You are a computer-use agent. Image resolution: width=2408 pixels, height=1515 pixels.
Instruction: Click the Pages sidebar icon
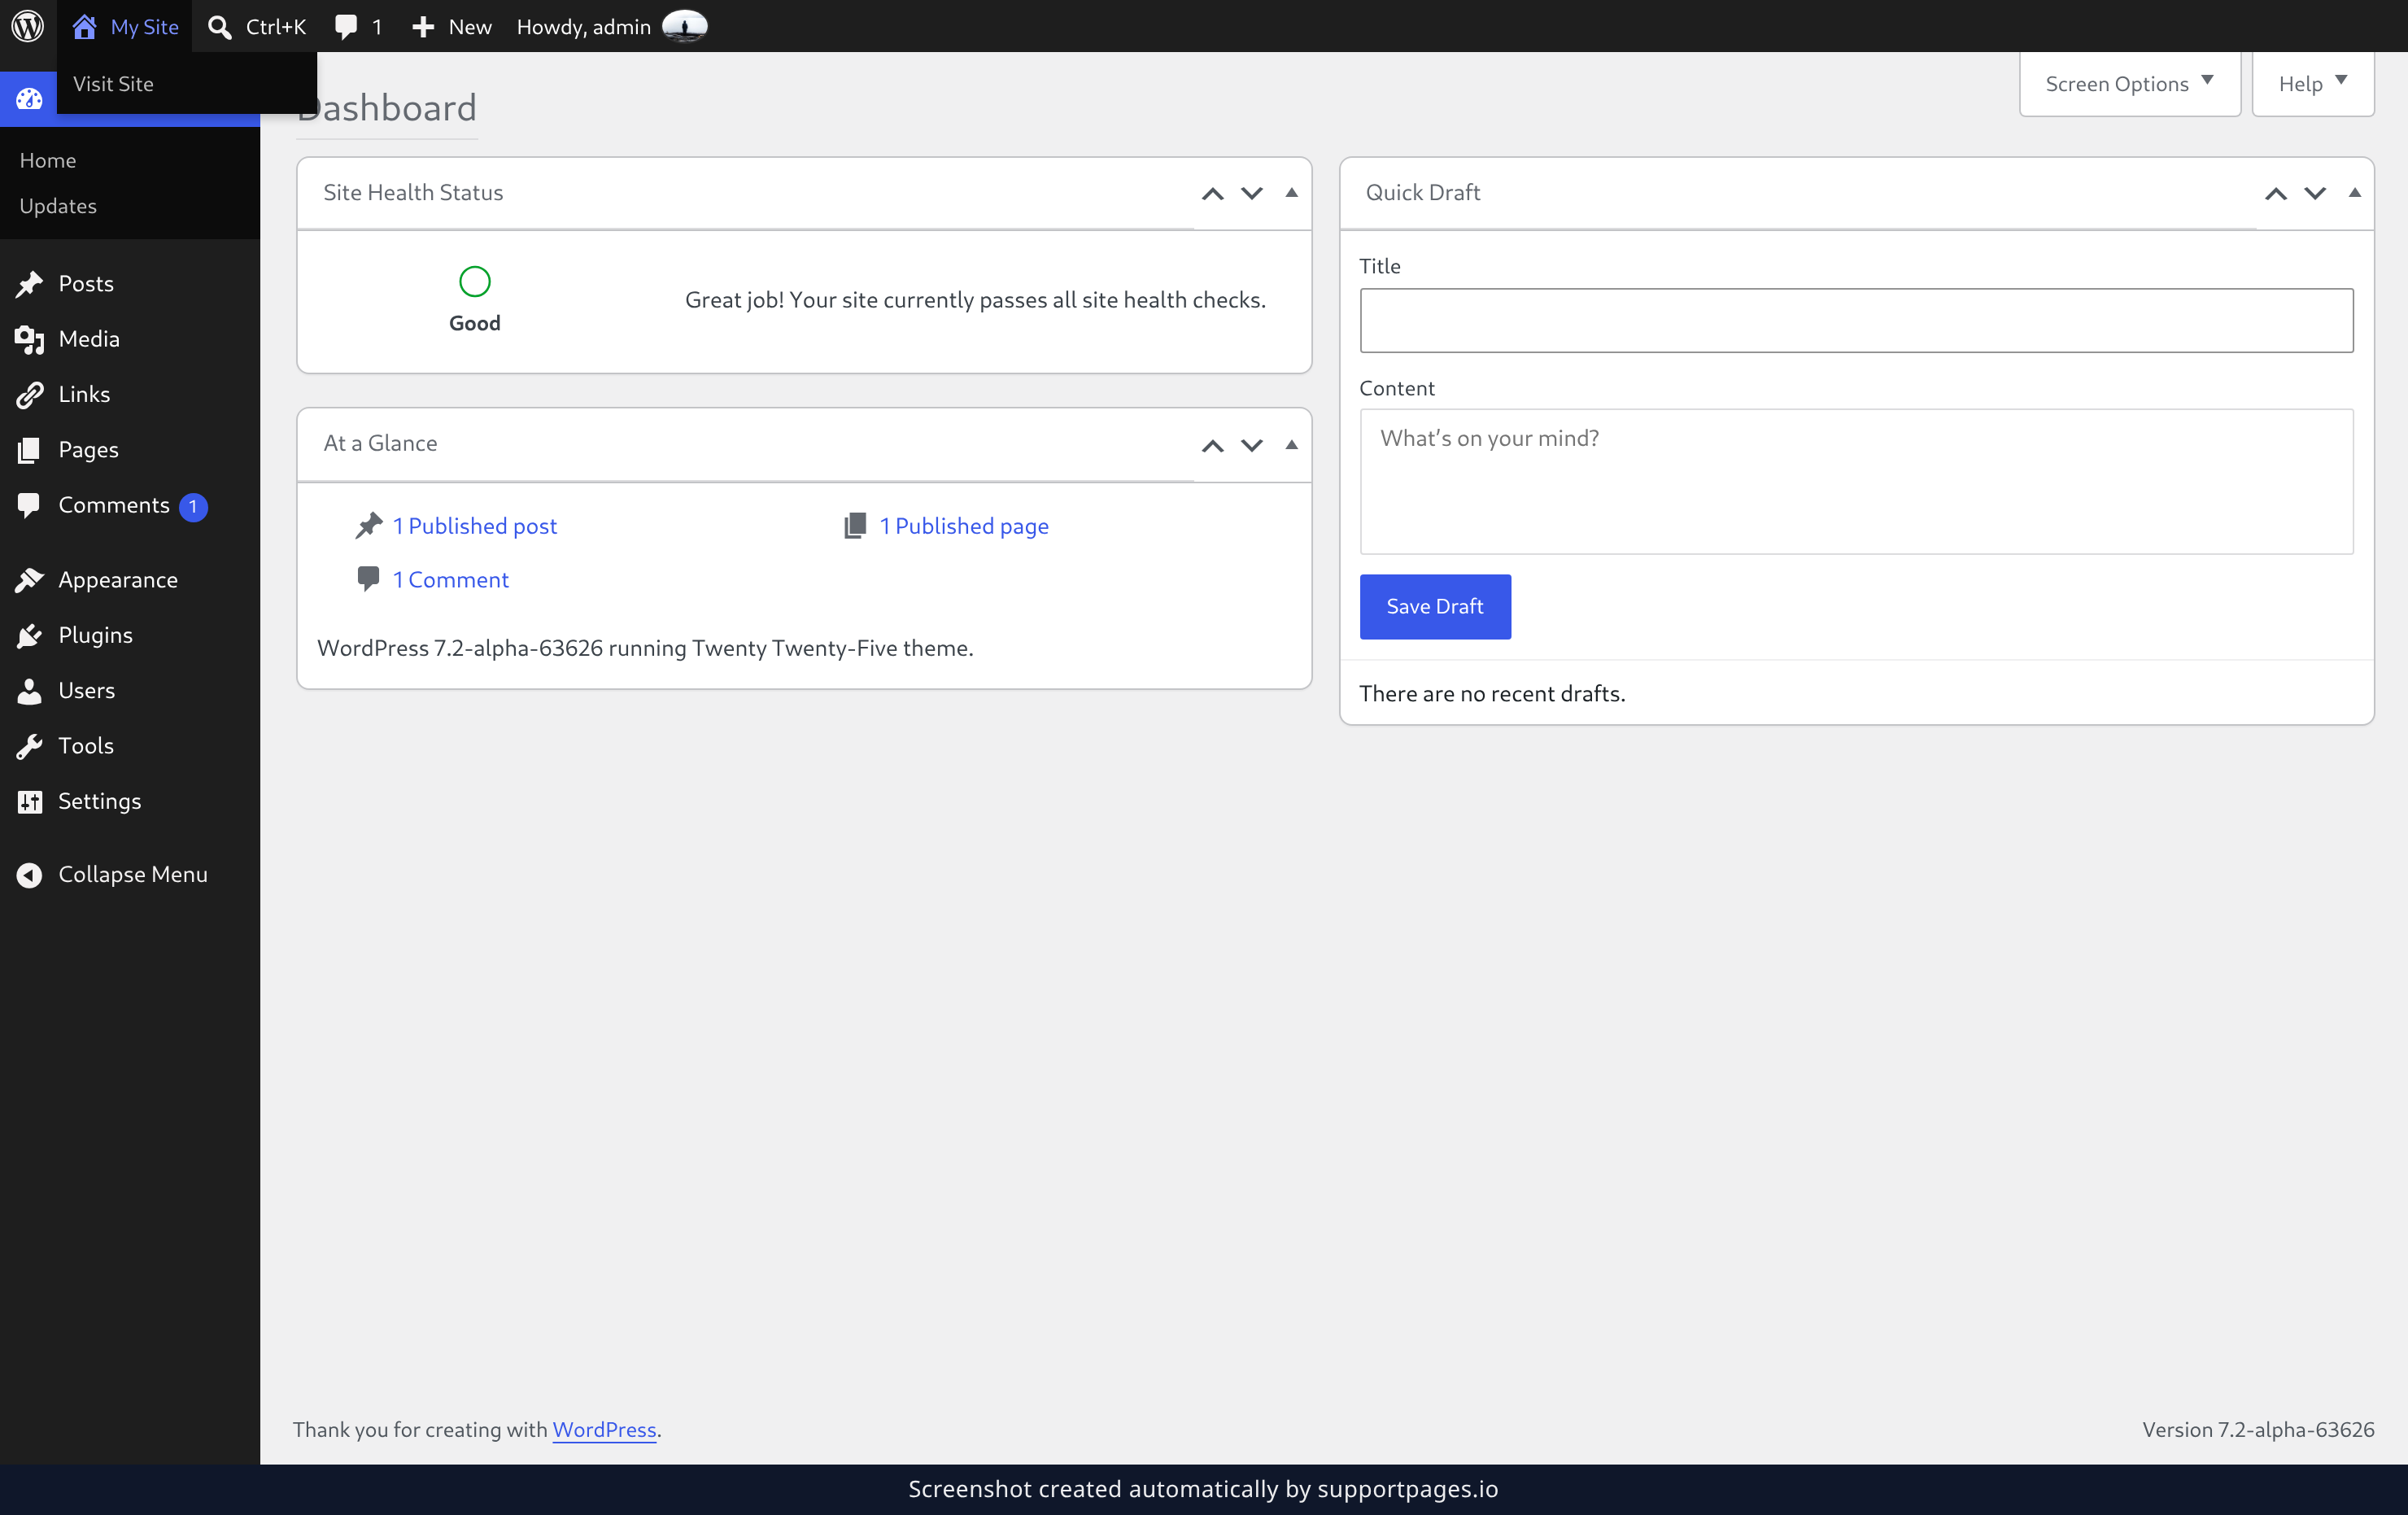click(29, 450)
